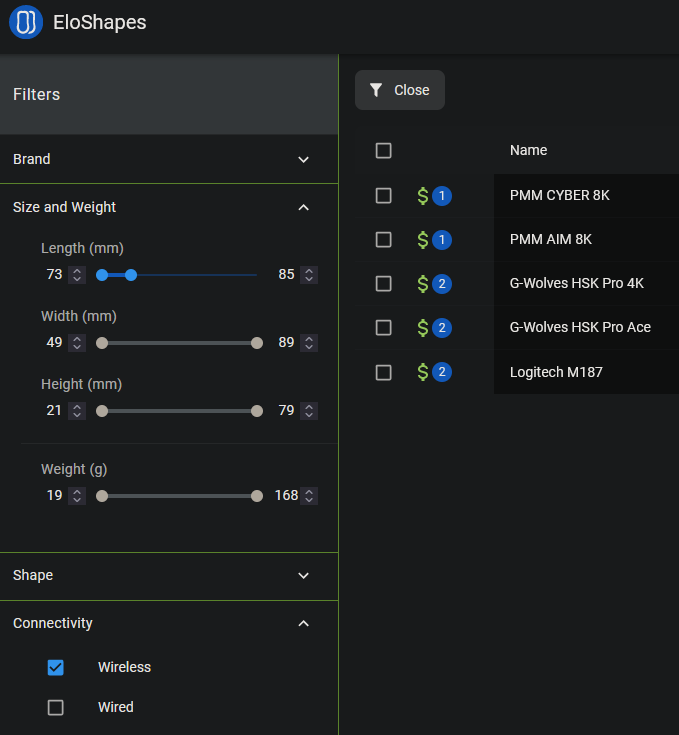Close the filters panel with Close button
Viewport: 679px width, 735px height.
pos(400,90)
